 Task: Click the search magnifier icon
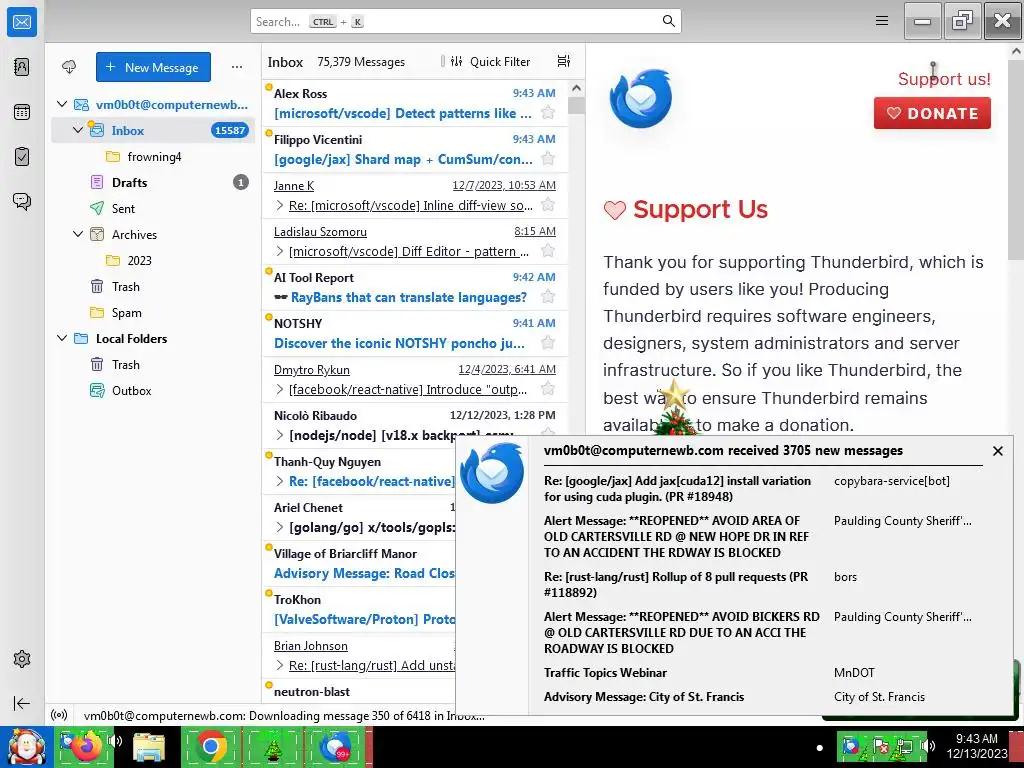(668, 21)
